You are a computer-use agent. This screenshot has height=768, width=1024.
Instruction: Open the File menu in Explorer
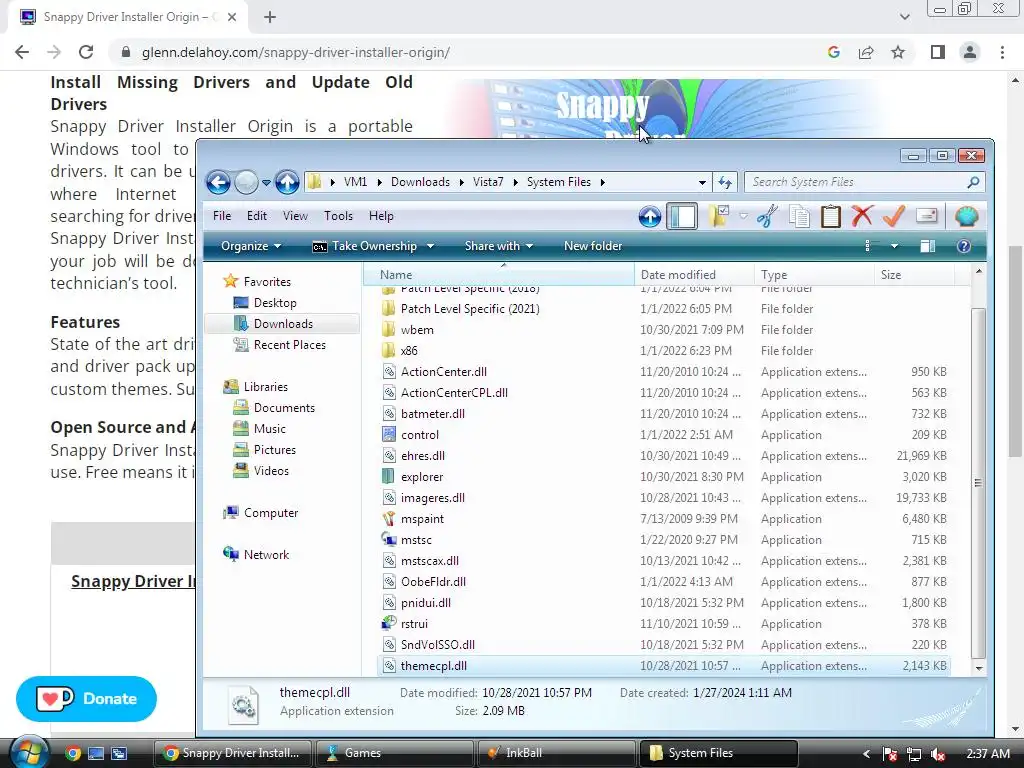[x=222, y=216]
